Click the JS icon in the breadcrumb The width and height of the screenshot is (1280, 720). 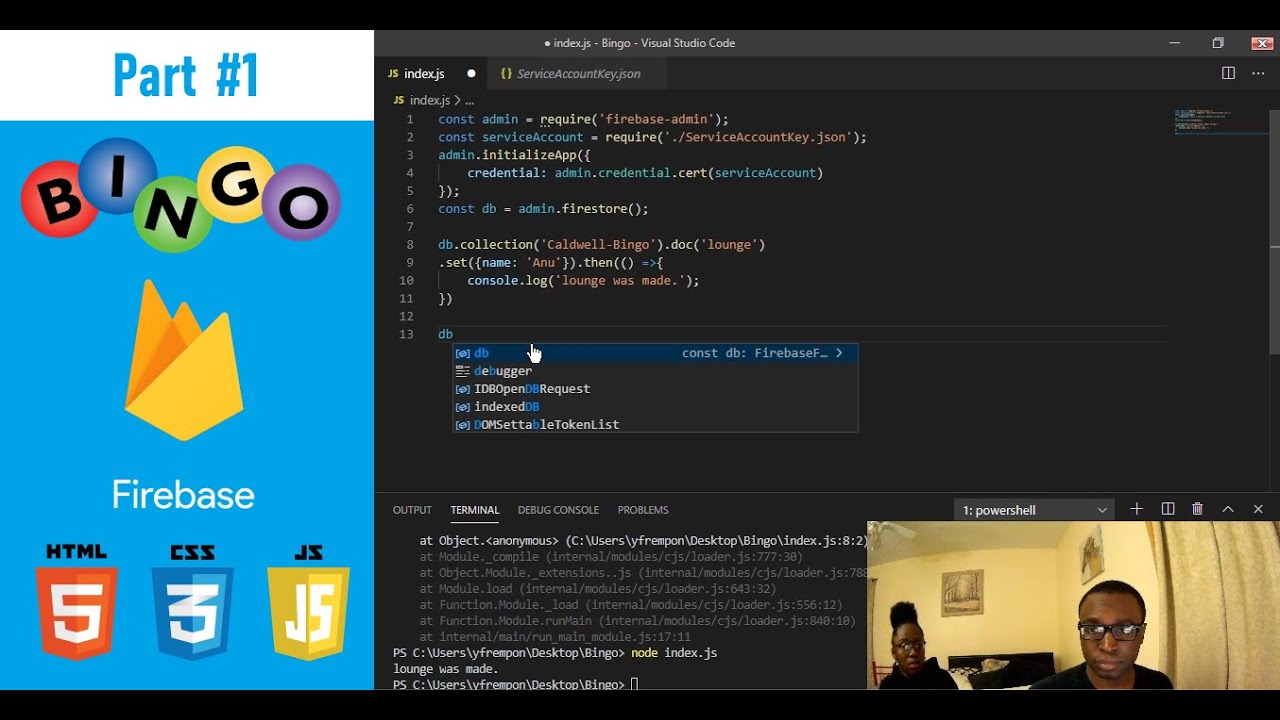point(399,100)
